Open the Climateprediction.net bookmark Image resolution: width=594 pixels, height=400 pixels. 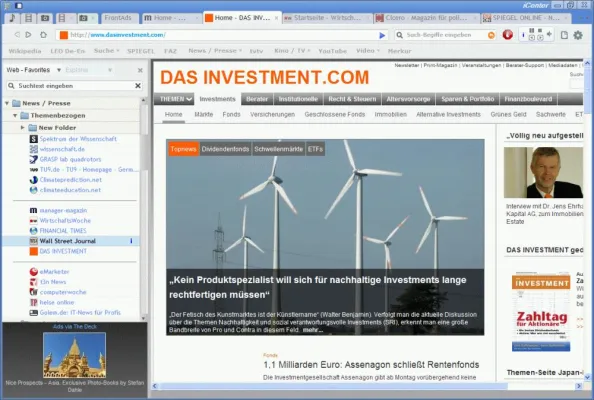tap(70, 180)
